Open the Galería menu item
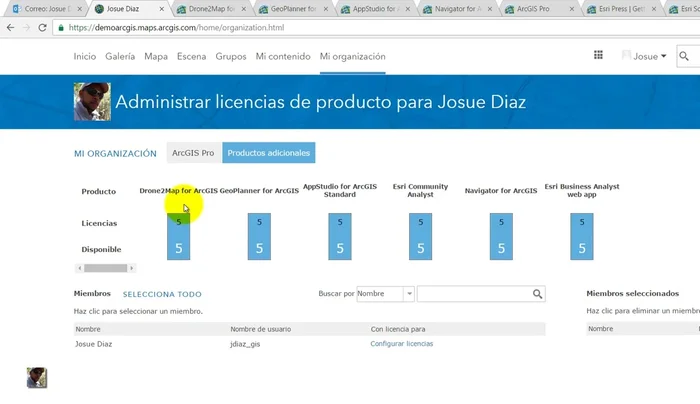Screen dimensions: 700x404 (x=120, y=57)
